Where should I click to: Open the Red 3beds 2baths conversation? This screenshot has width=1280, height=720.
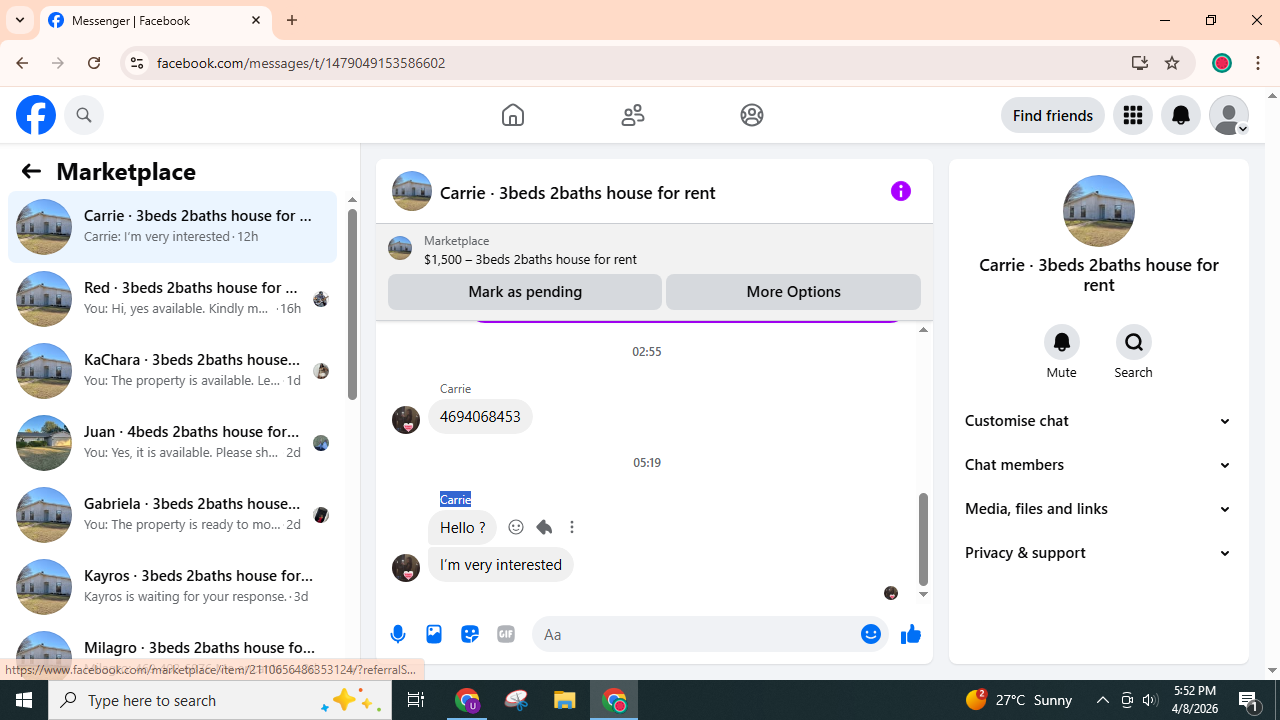point(172,299)
